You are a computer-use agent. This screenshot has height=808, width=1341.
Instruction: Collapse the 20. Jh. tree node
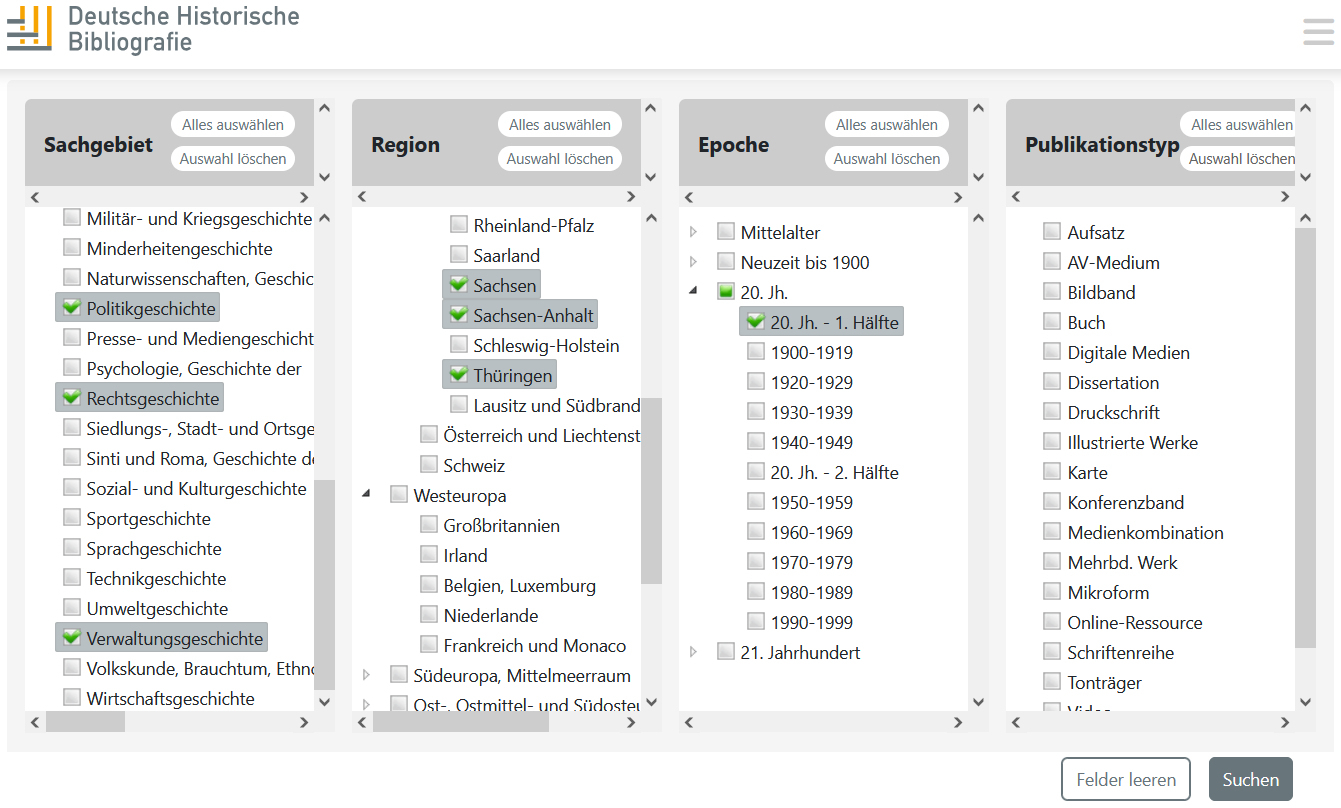[694, 292]
